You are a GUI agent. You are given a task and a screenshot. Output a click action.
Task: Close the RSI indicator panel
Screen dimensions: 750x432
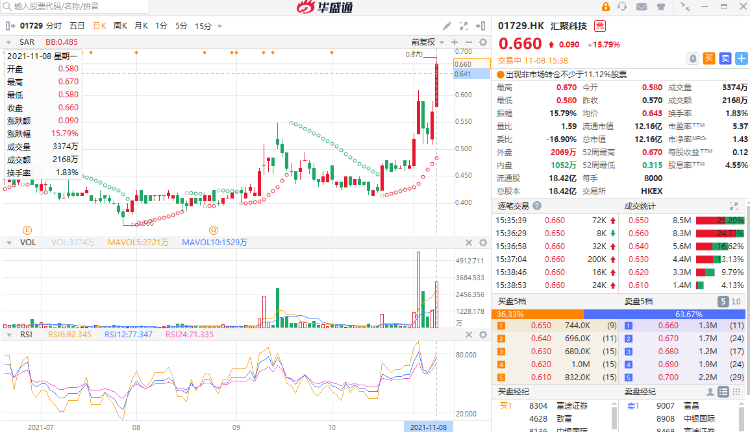pyautogui.click(x=469, y=334)
